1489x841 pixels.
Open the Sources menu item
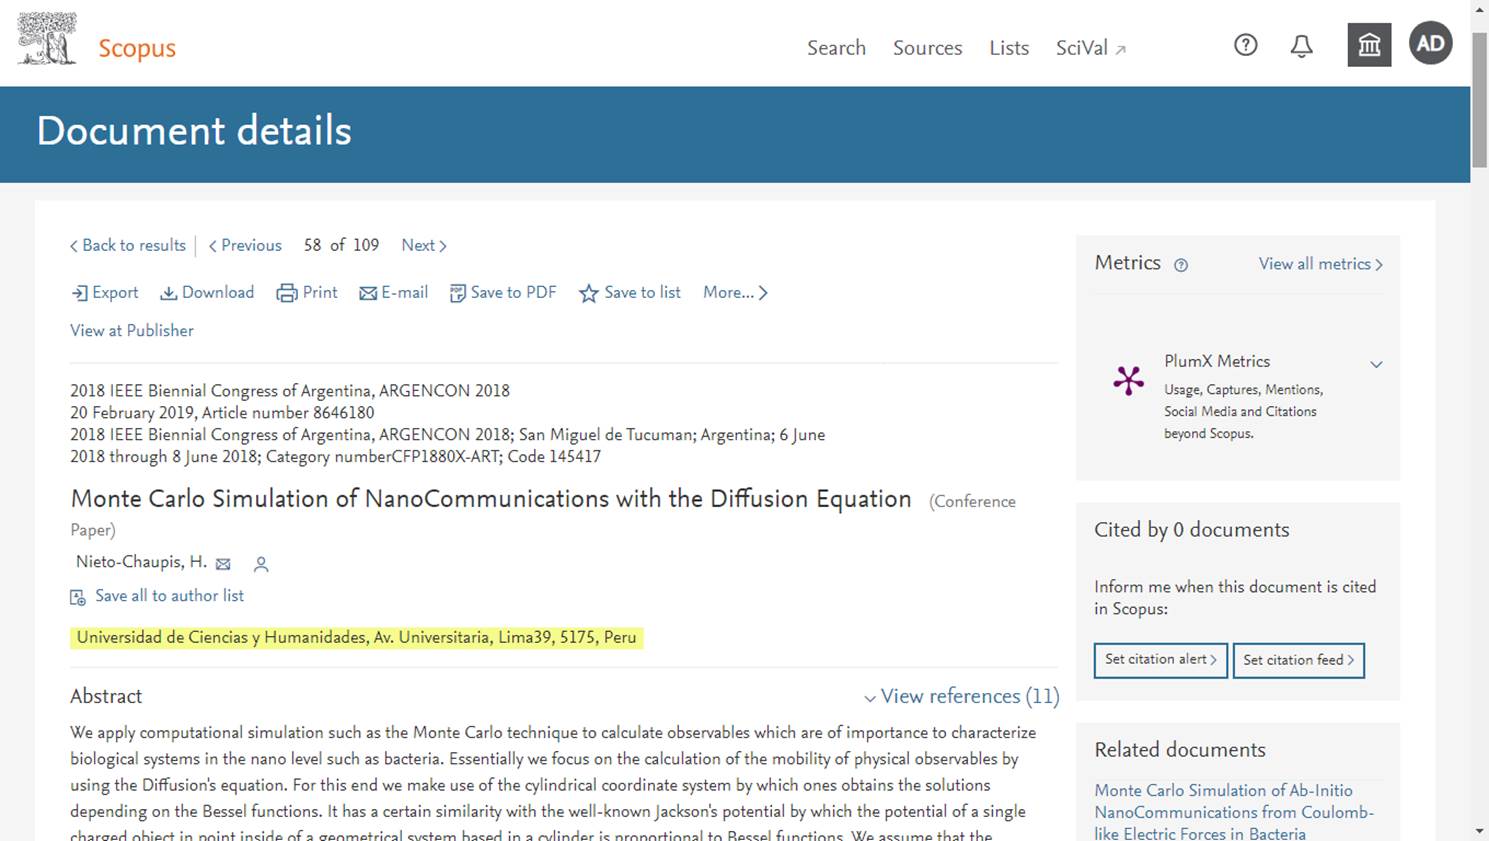(927, 48)
